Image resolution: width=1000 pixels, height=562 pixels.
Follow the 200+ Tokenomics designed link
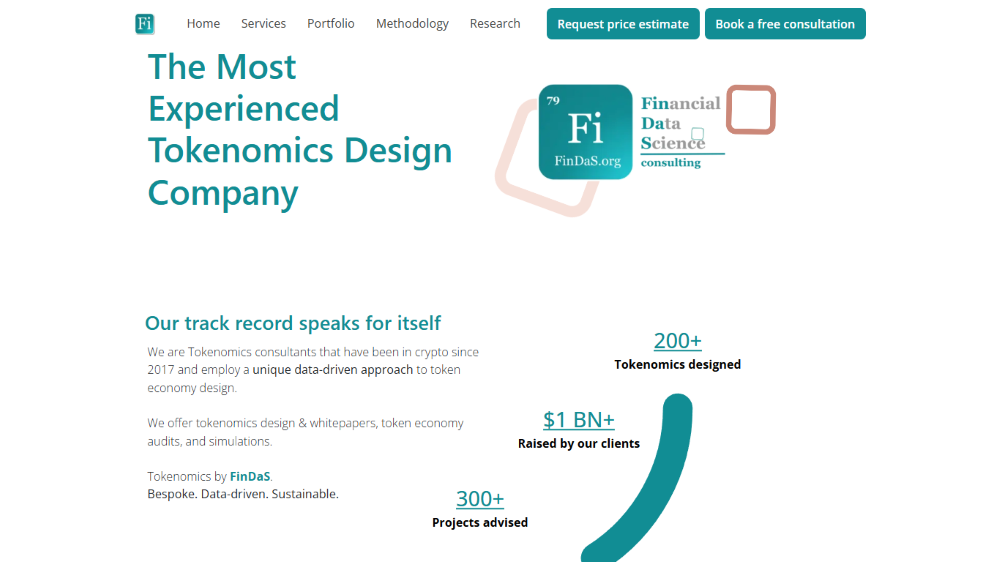(678, 341)
